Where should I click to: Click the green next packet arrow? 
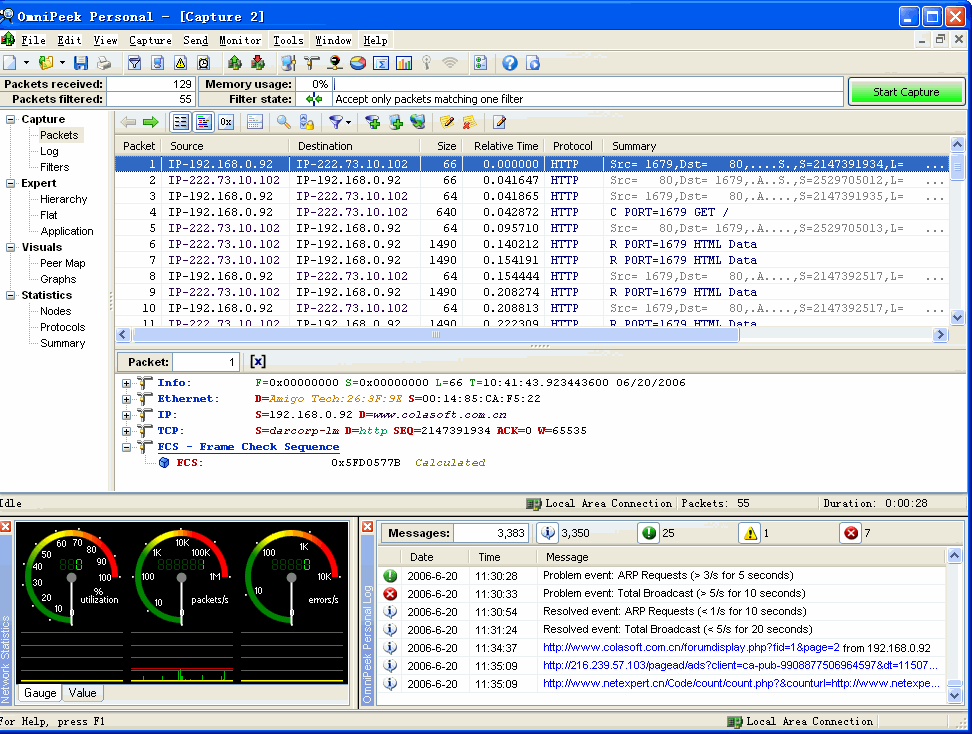click(150, 122)
